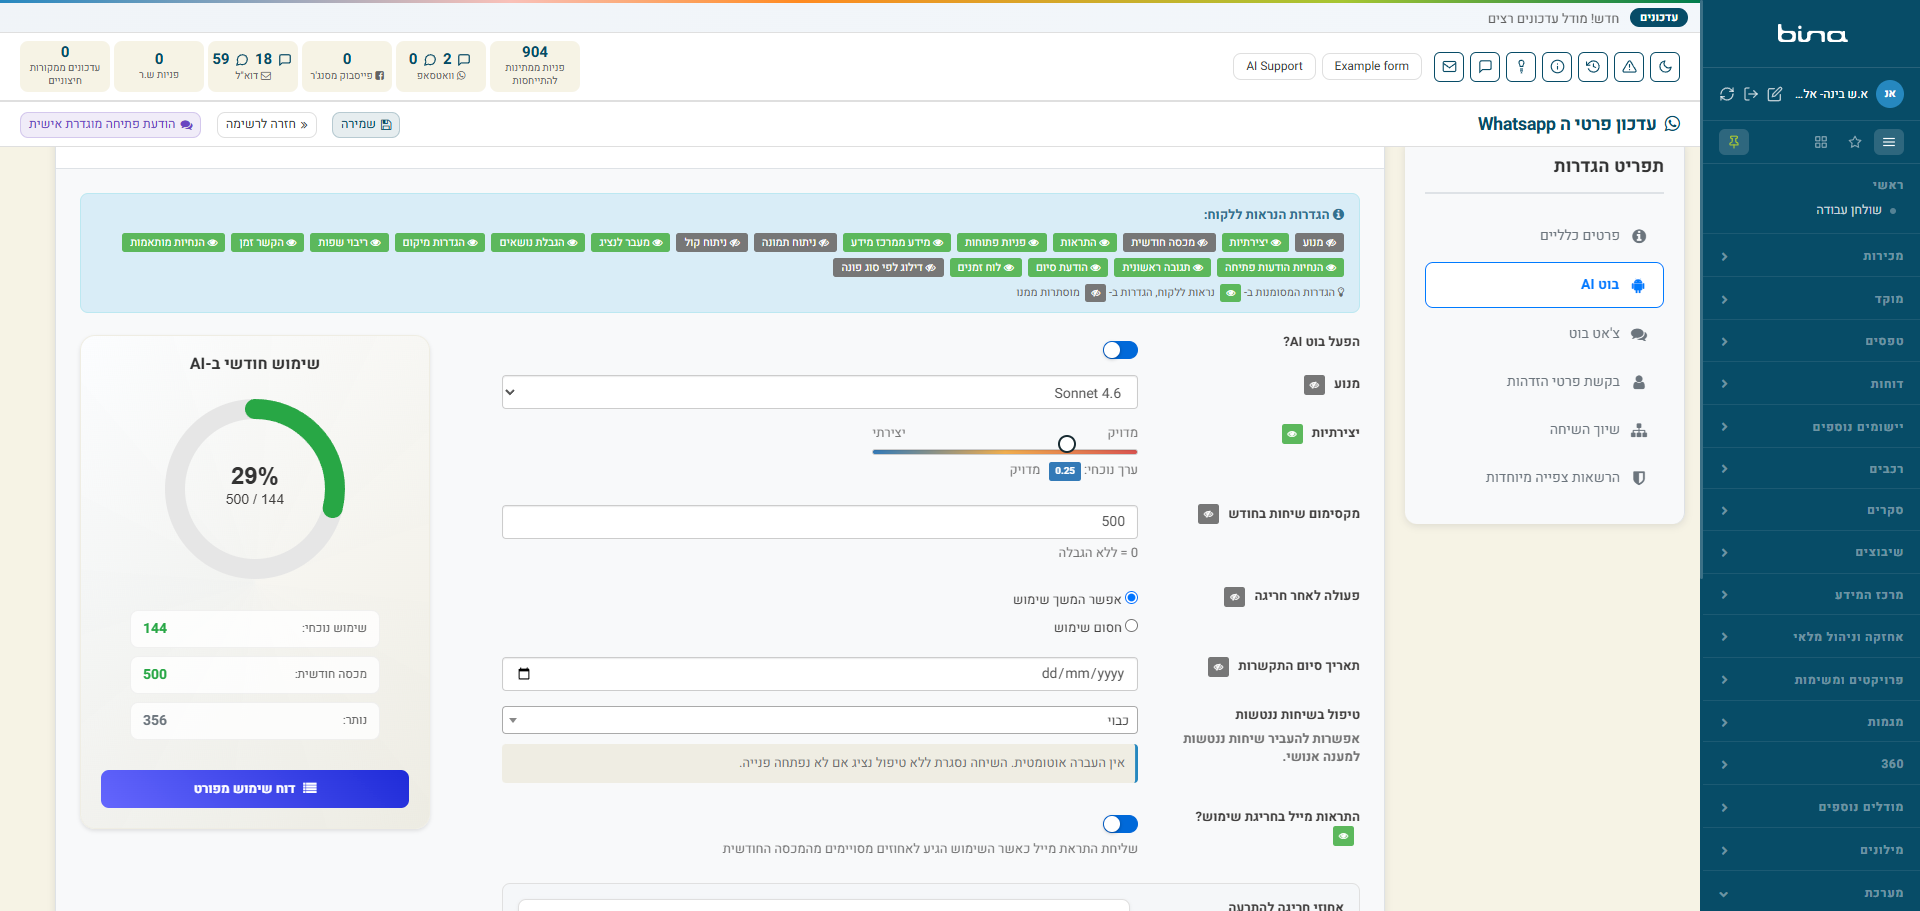Select אפשר המשך שימוש radio option
This screenshot has width=1920, height=911.
pyautogui.click(x=1131, y=598)
